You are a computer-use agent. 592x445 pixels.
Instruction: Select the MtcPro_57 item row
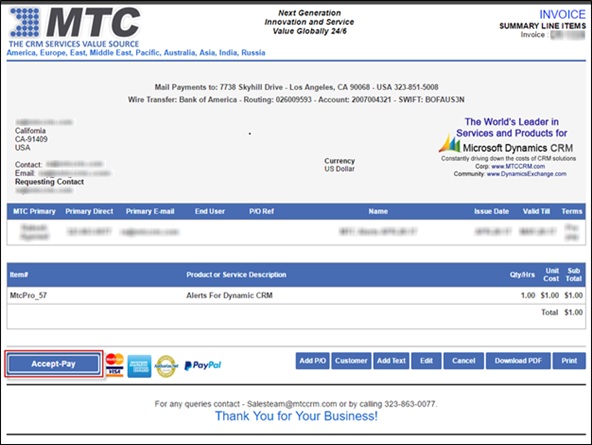[296, 296]
